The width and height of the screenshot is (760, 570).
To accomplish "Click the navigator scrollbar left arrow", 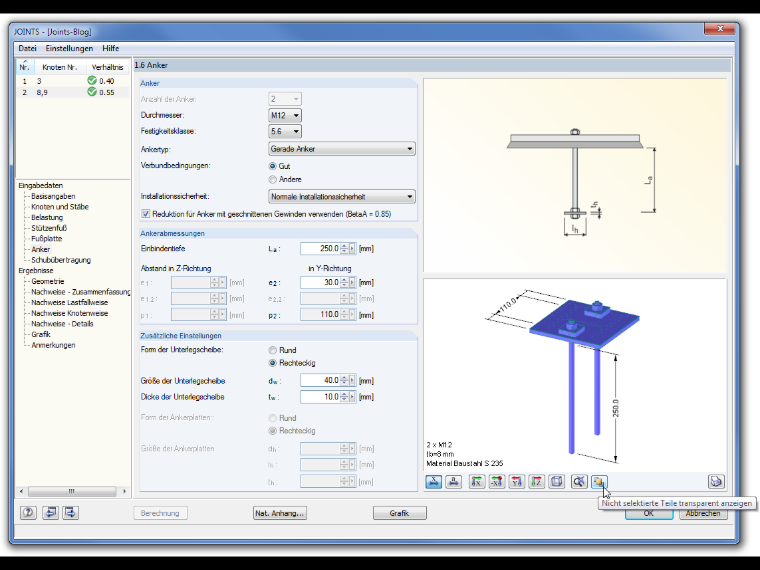I will tap(21, 491).
